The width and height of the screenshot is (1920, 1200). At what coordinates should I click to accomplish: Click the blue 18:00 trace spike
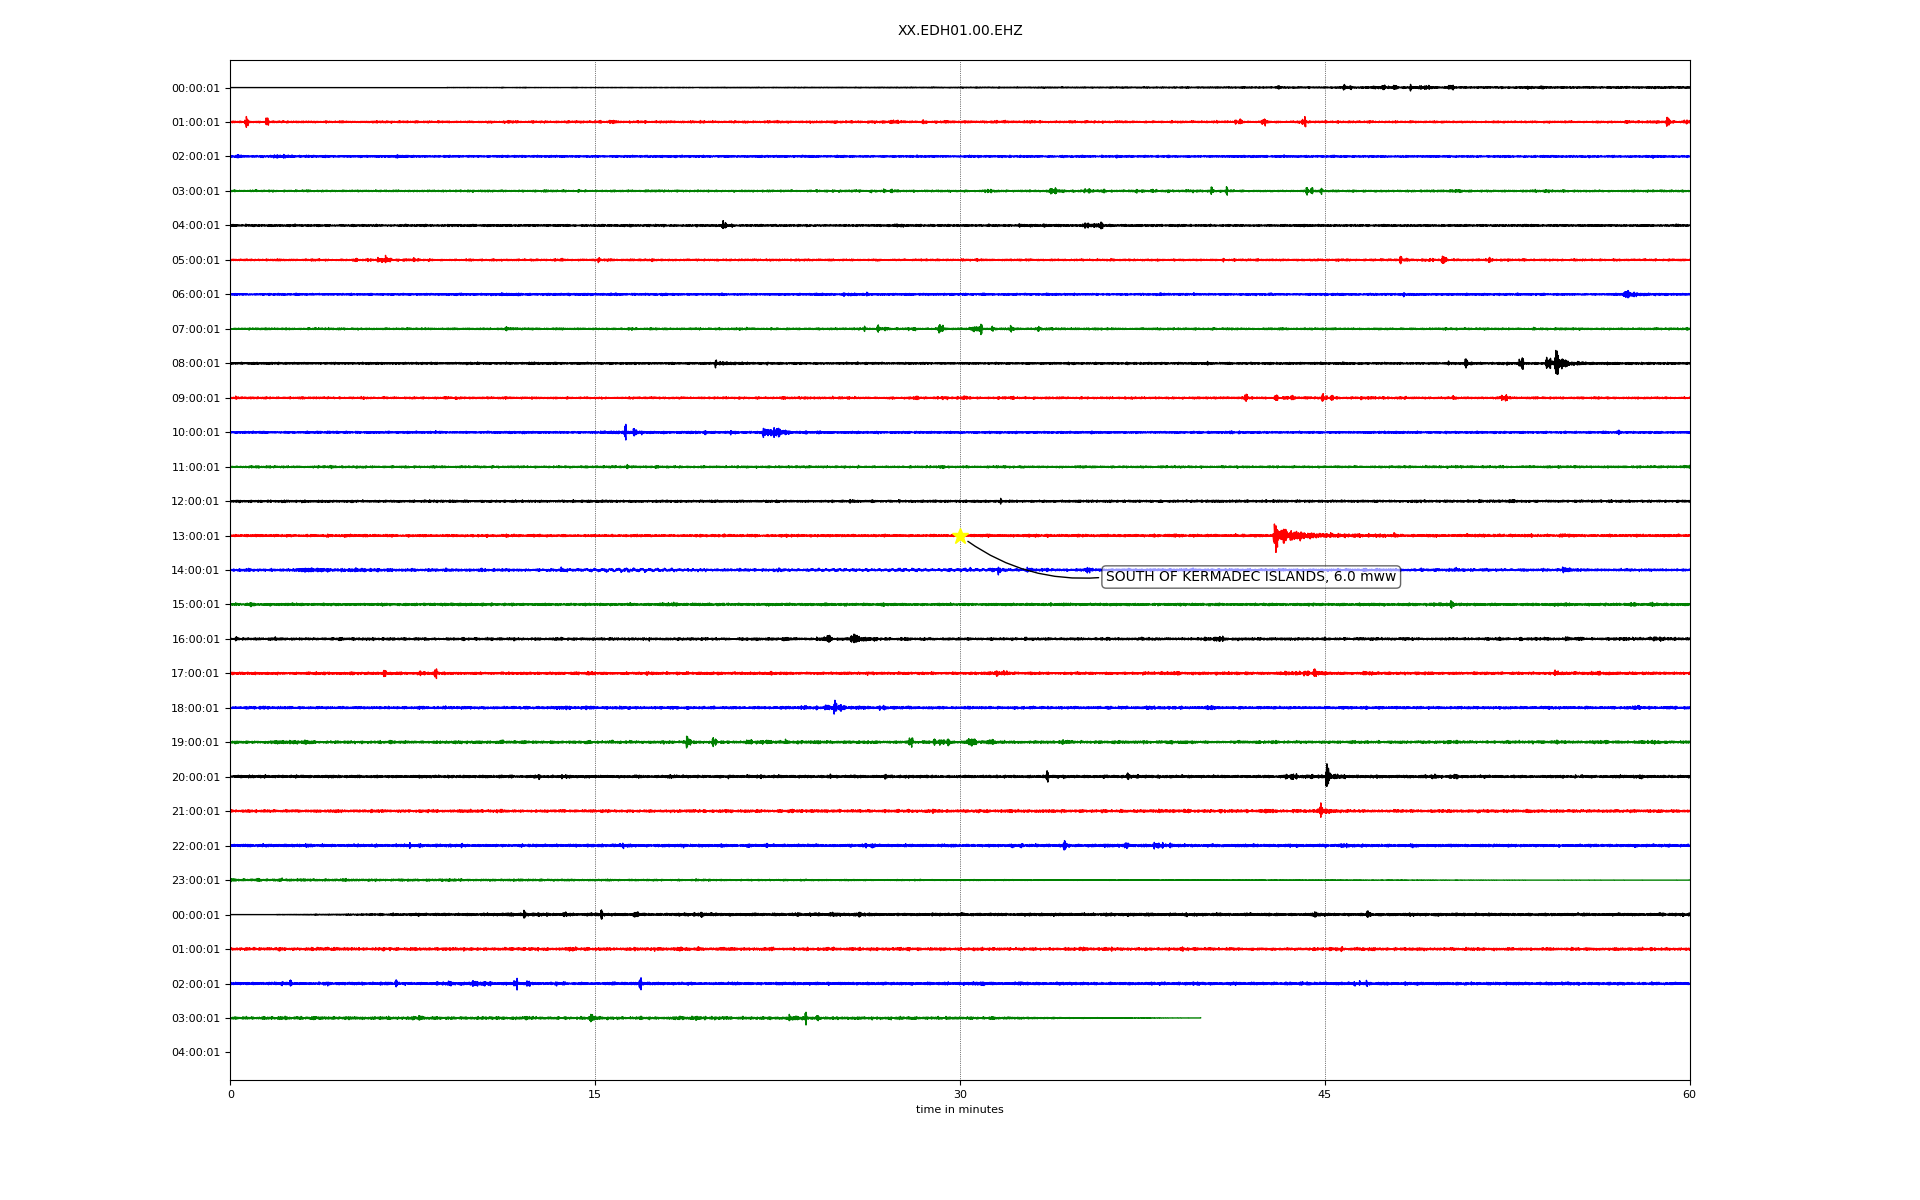[x=835, y=707]
